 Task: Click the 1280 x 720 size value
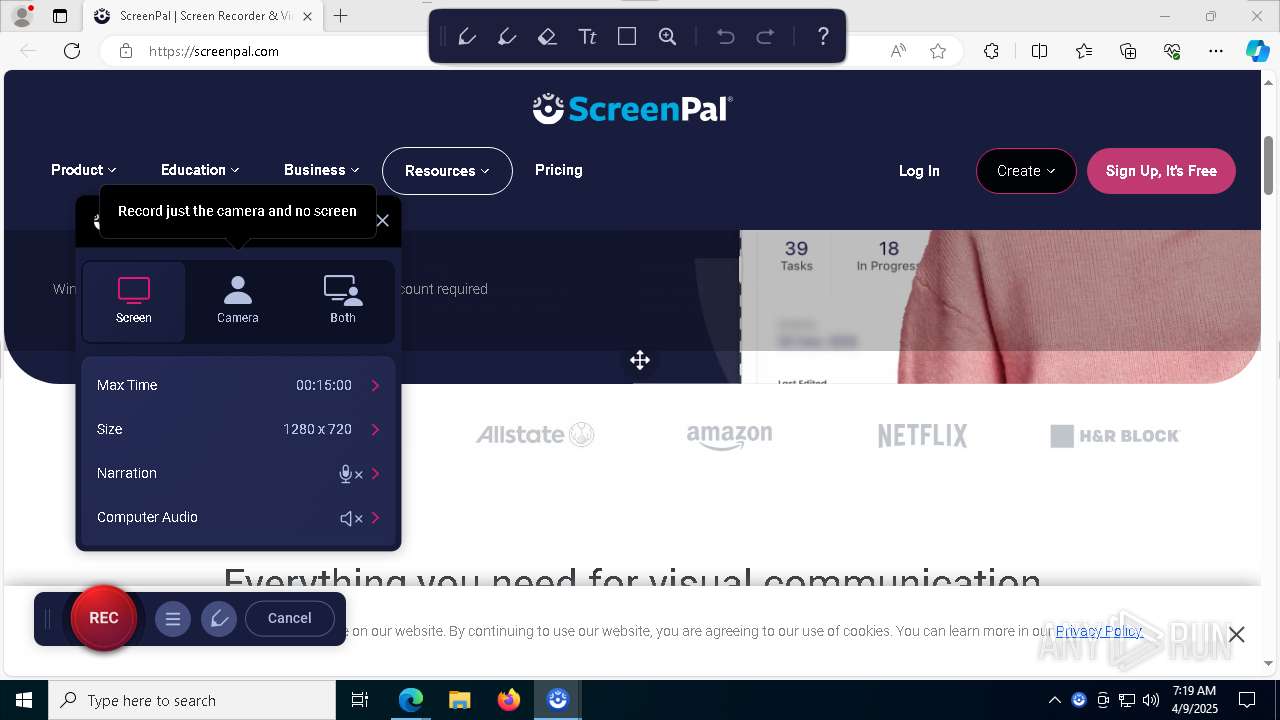point(317,429)
